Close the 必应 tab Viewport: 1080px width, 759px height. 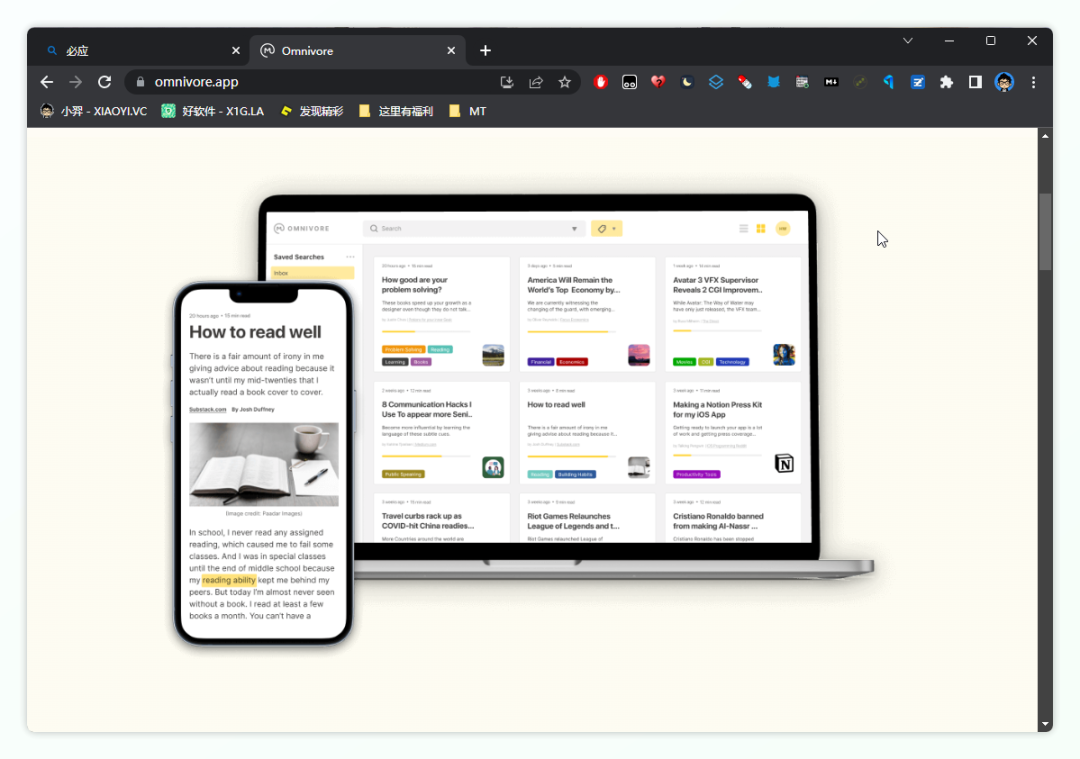coord(236,50)
